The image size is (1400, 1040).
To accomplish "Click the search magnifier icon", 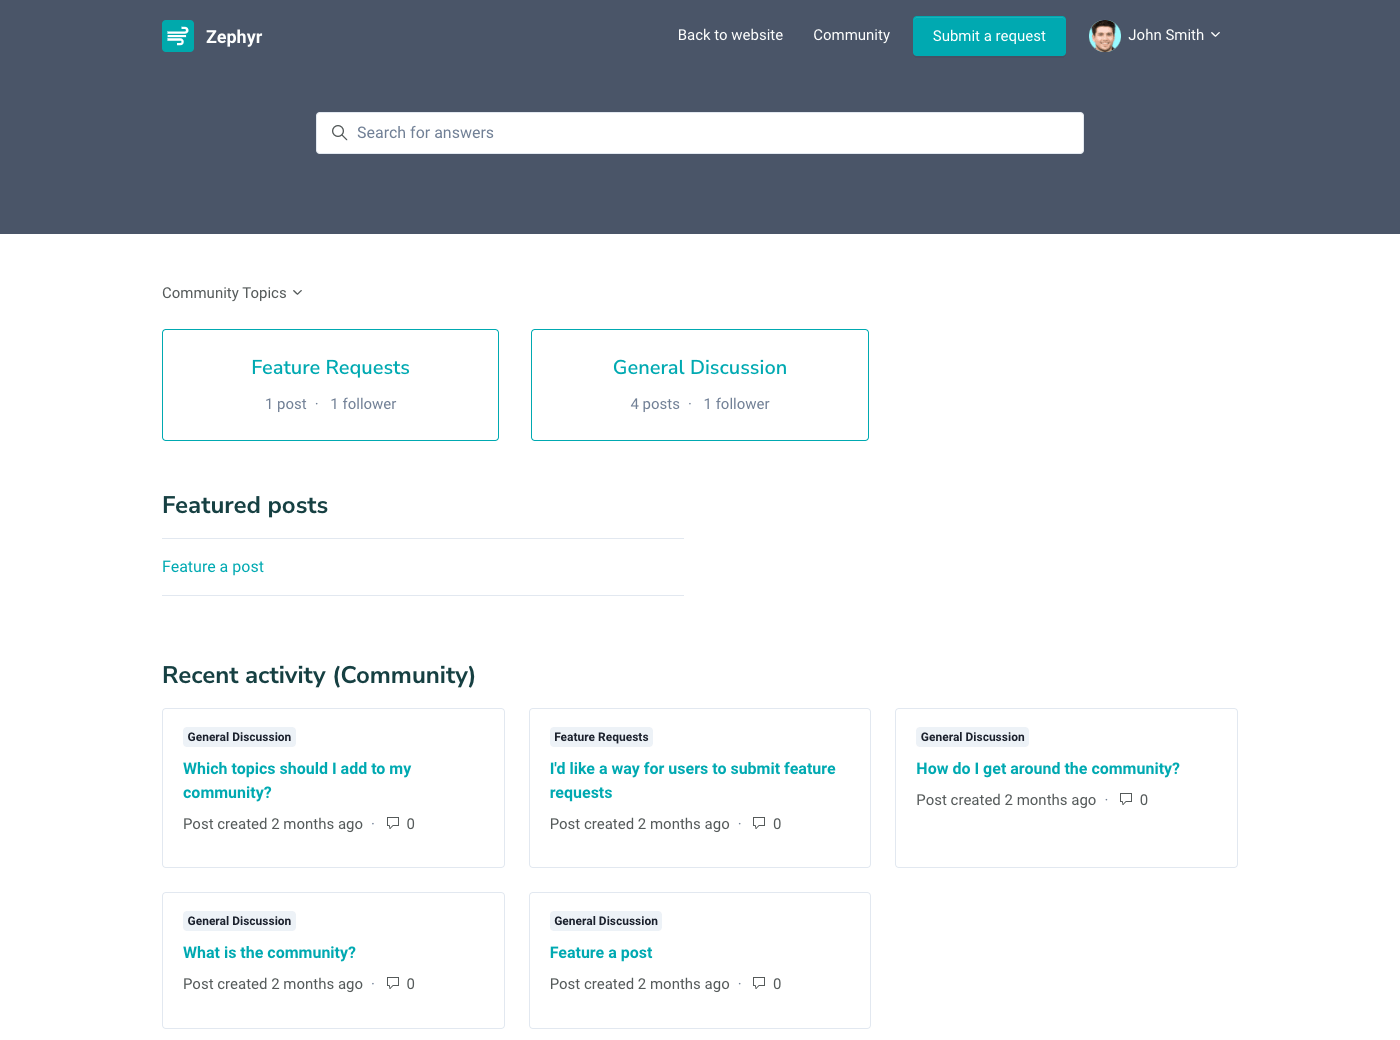I will [x=339, y=133].
